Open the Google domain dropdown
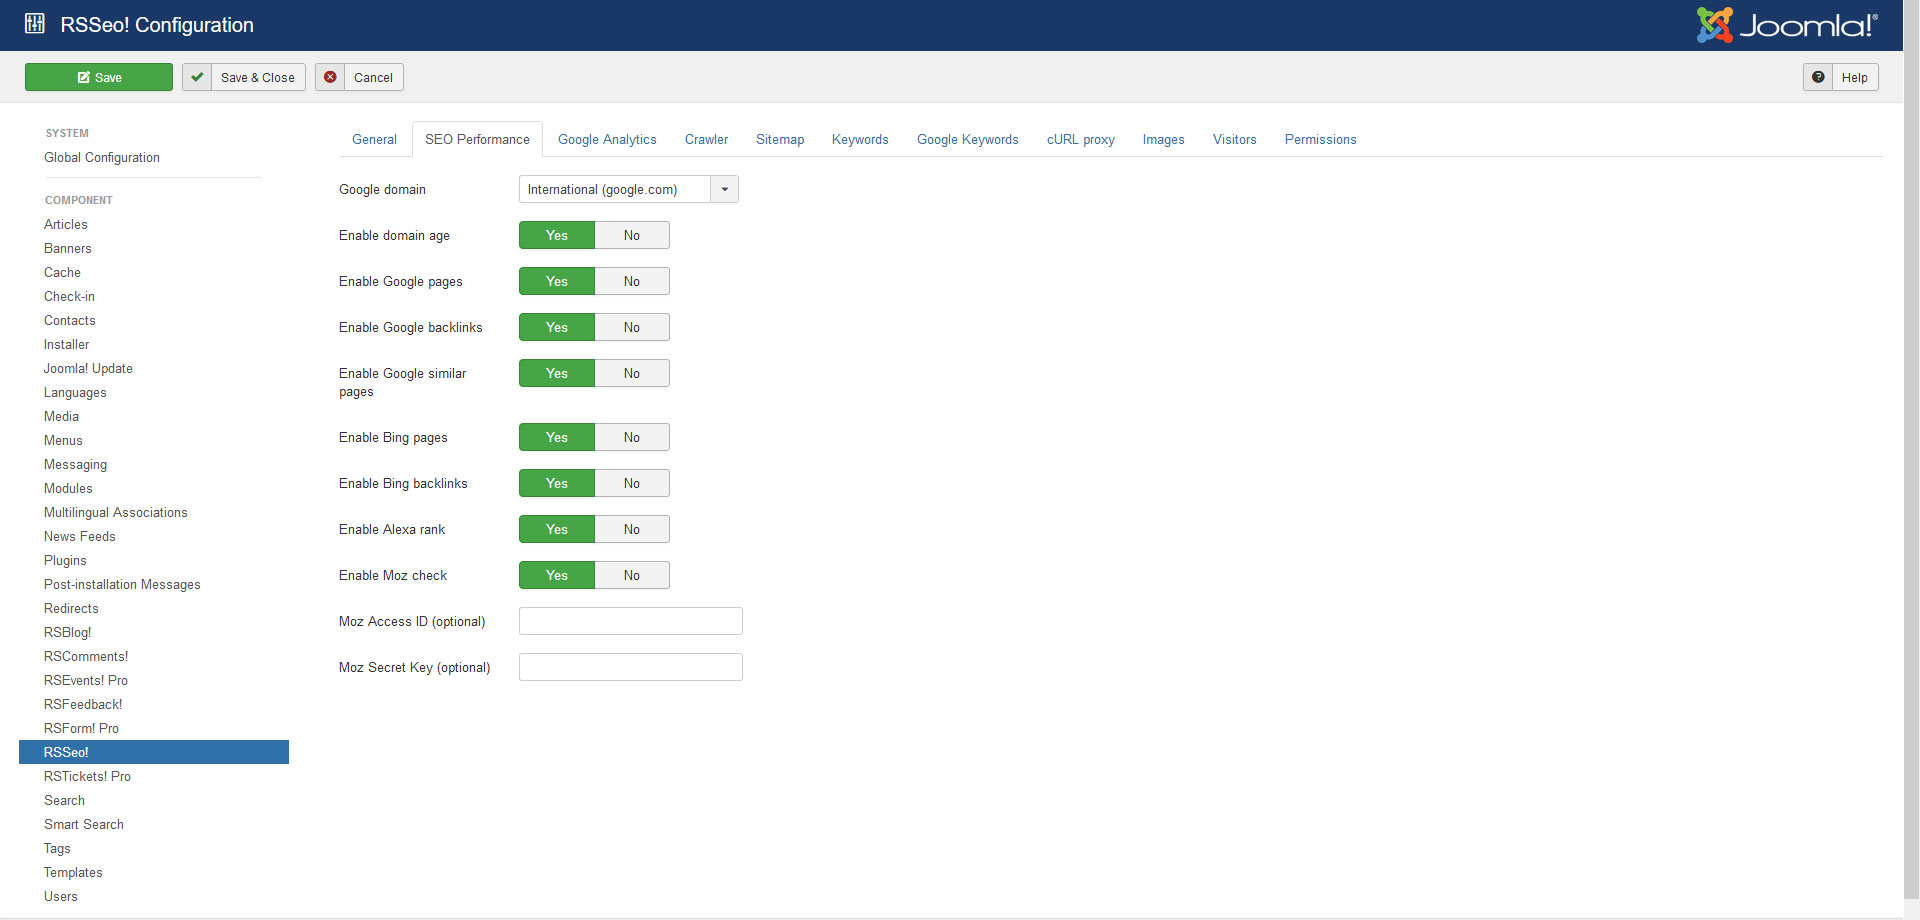This screenshot has height=920, width=1920. 629,189
